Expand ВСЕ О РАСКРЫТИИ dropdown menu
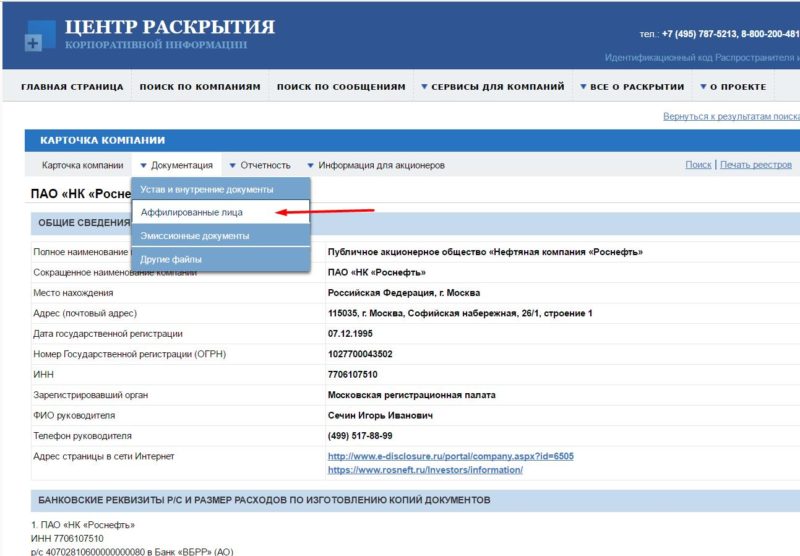 click(632, 87)
